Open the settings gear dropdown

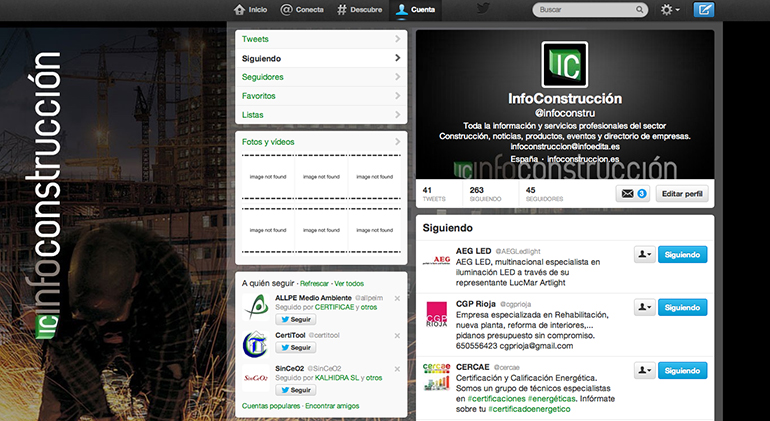pos(670,10)
